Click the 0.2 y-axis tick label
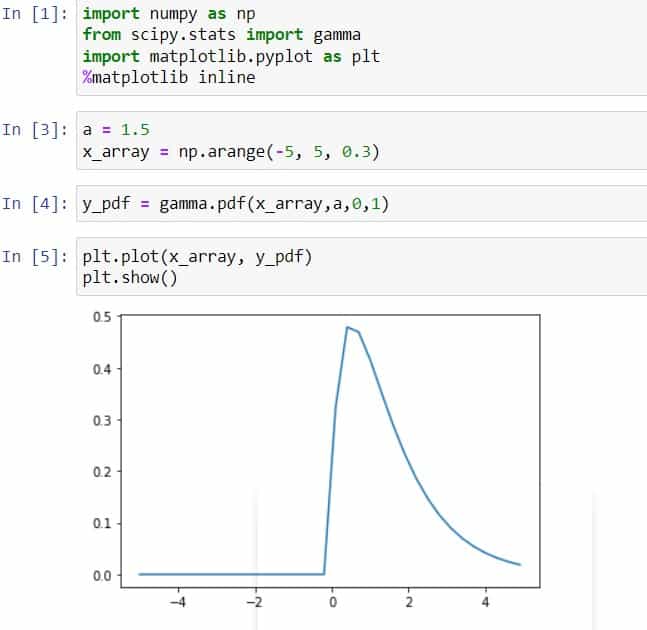The height and width of the screenshot is (630, 647). click(102, 472)
